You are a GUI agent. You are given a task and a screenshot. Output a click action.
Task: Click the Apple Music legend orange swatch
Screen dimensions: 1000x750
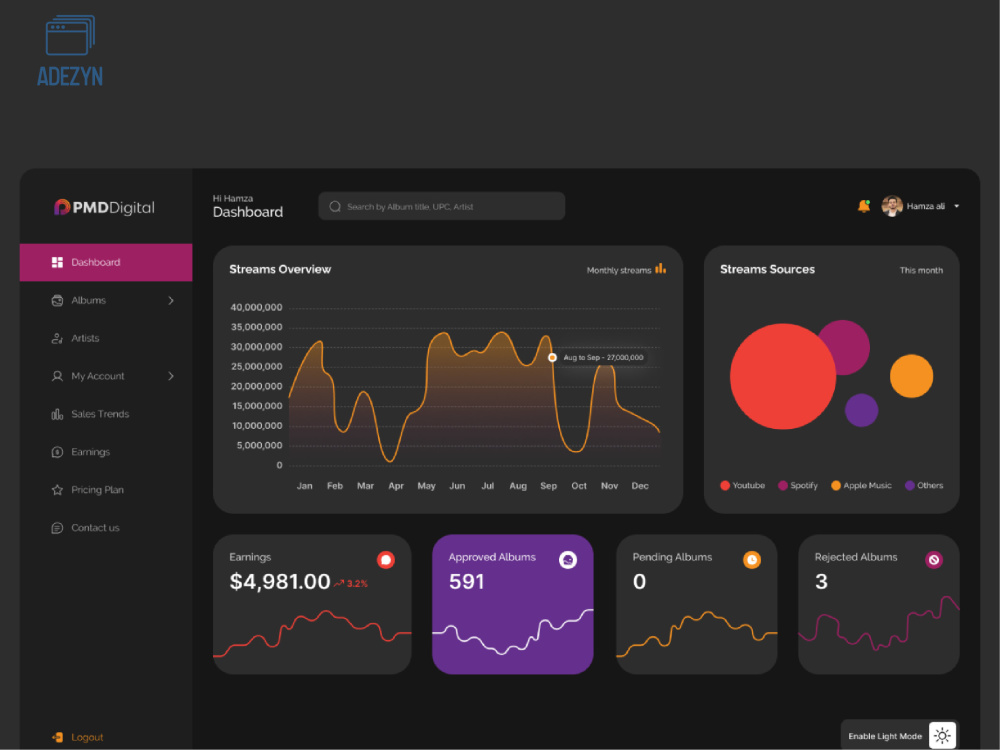(835, 485)
